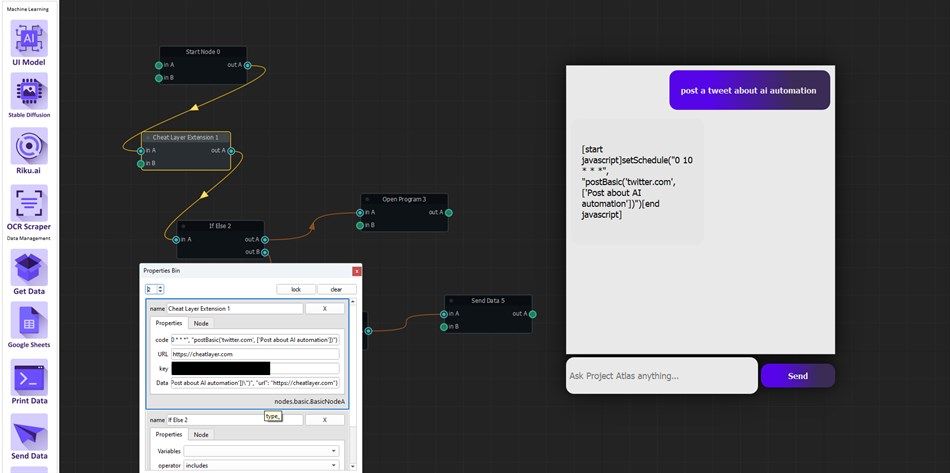This screenshot has width=950, height=473.
Task: Select the Riku.ai tool icon
Action: coord(29,146)
